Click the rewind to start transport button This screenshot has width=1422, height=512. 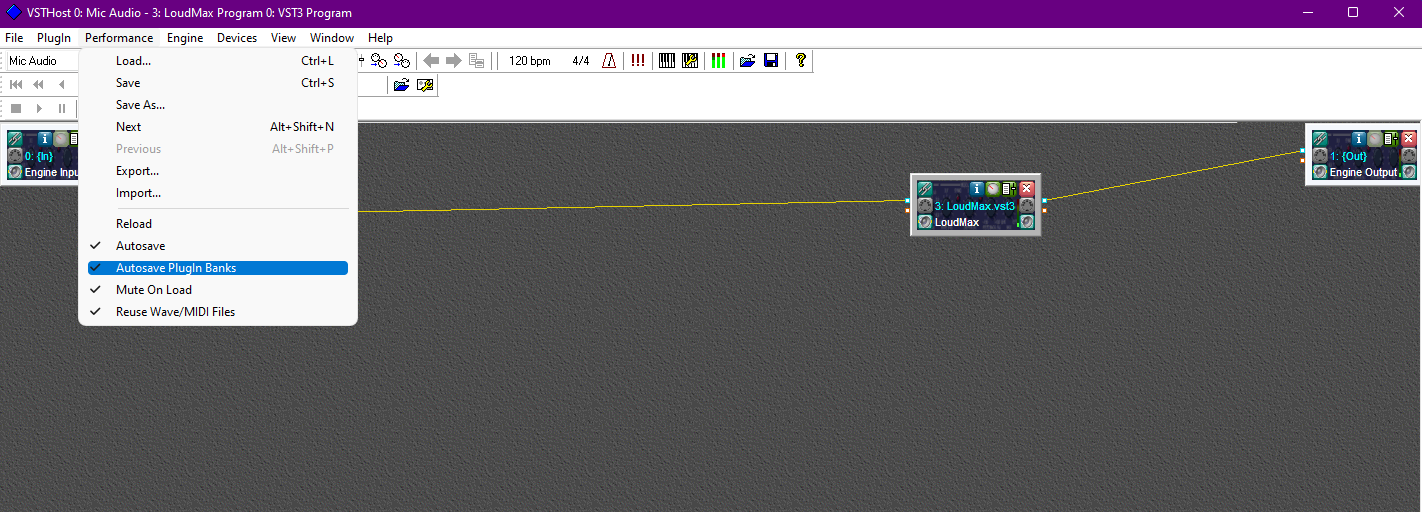point(16,85)
